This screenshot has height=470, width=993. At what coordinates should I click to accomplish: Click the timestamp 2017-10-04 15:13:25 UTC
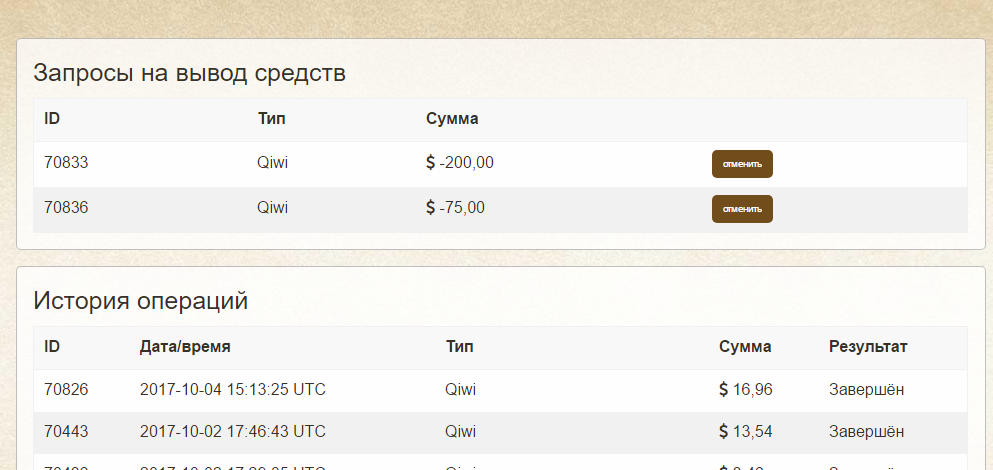click(233, 389)
